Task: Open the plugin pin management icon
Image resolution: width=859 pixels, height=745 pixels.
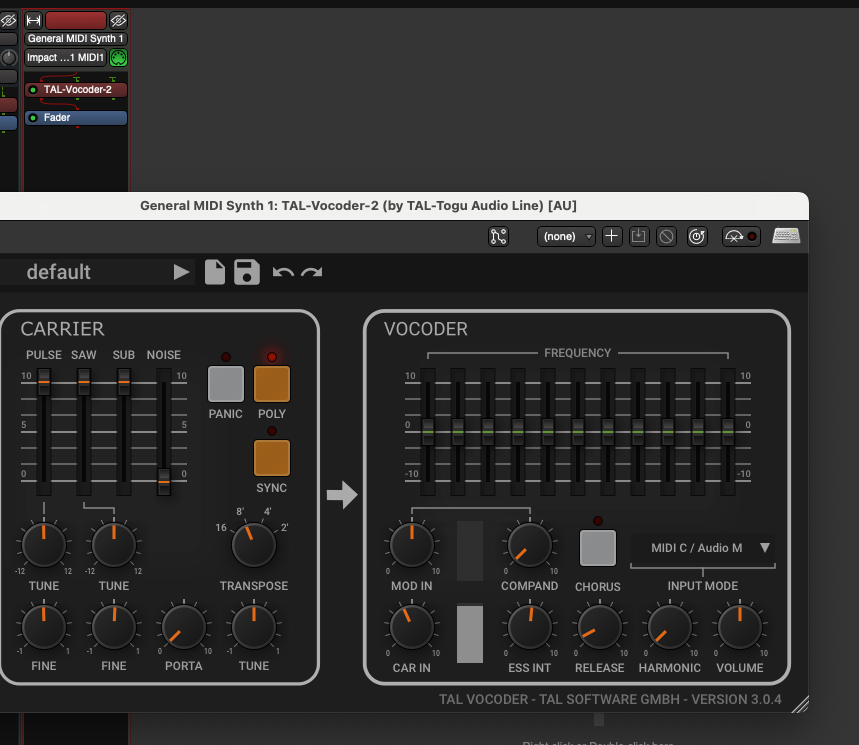Action: point(499,237)
